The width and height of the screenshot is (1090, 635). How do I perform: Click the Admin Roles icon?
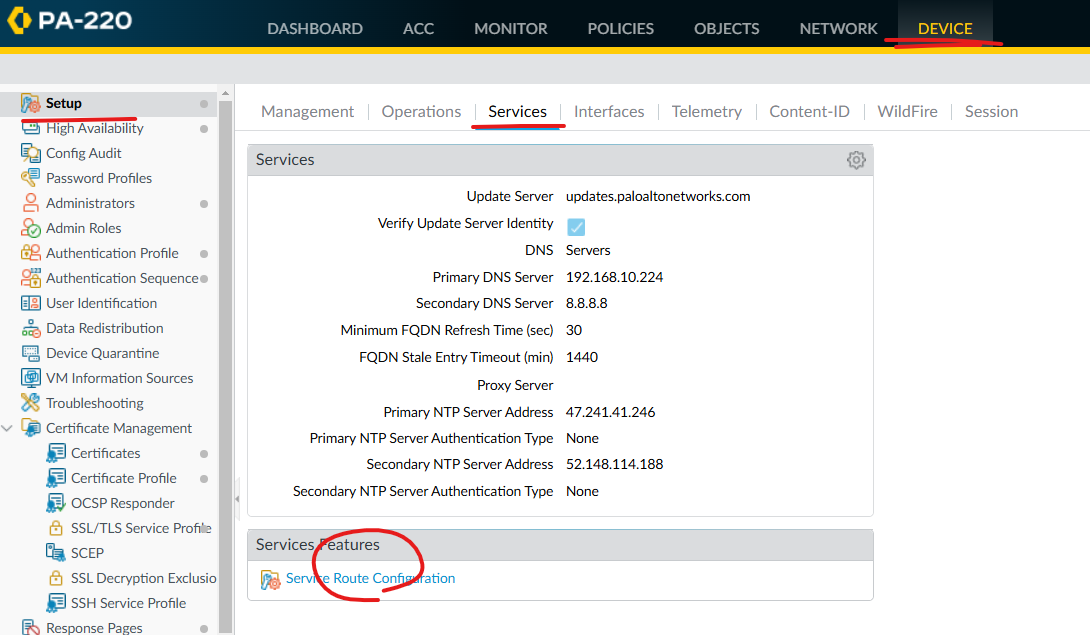pyautogui.click(x=31, y=228)
